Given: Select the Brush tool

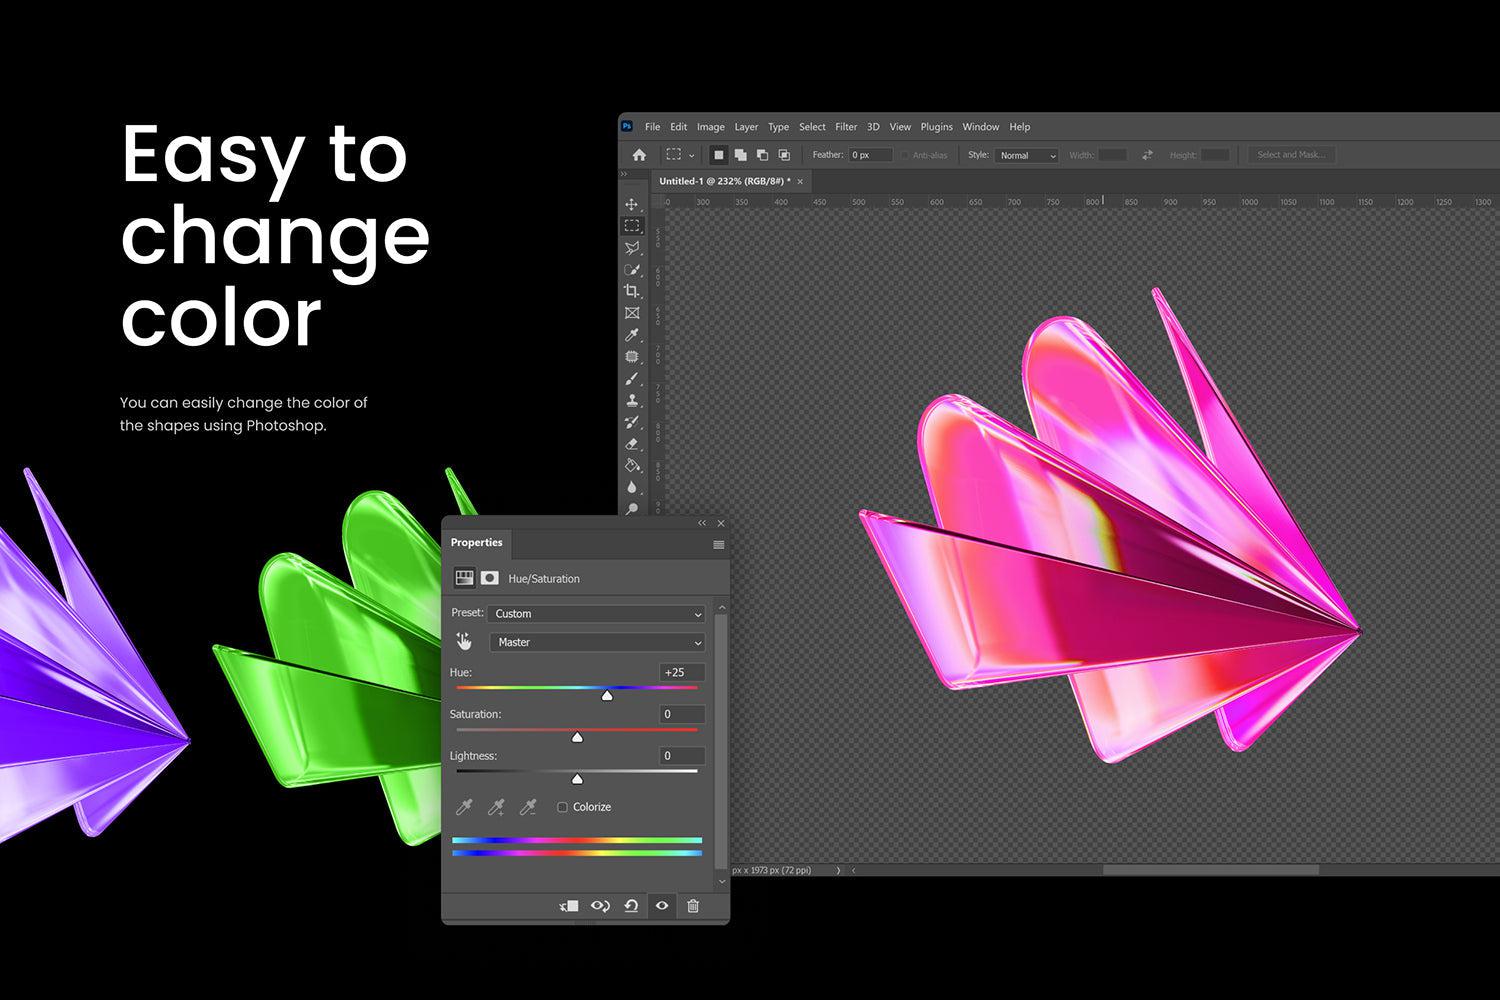Looking at the screenshot, I should pyautogui.click(x=632, y=378).
